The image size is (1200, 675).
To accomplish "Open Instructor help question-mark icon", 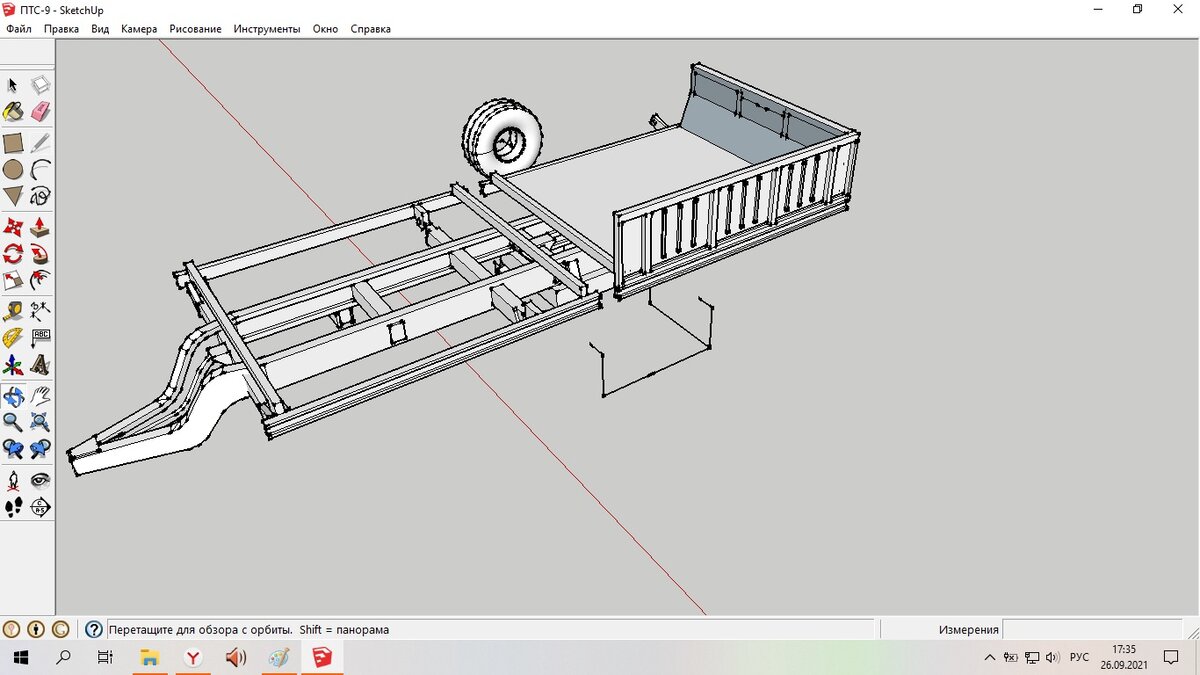I will click(94, 630).
